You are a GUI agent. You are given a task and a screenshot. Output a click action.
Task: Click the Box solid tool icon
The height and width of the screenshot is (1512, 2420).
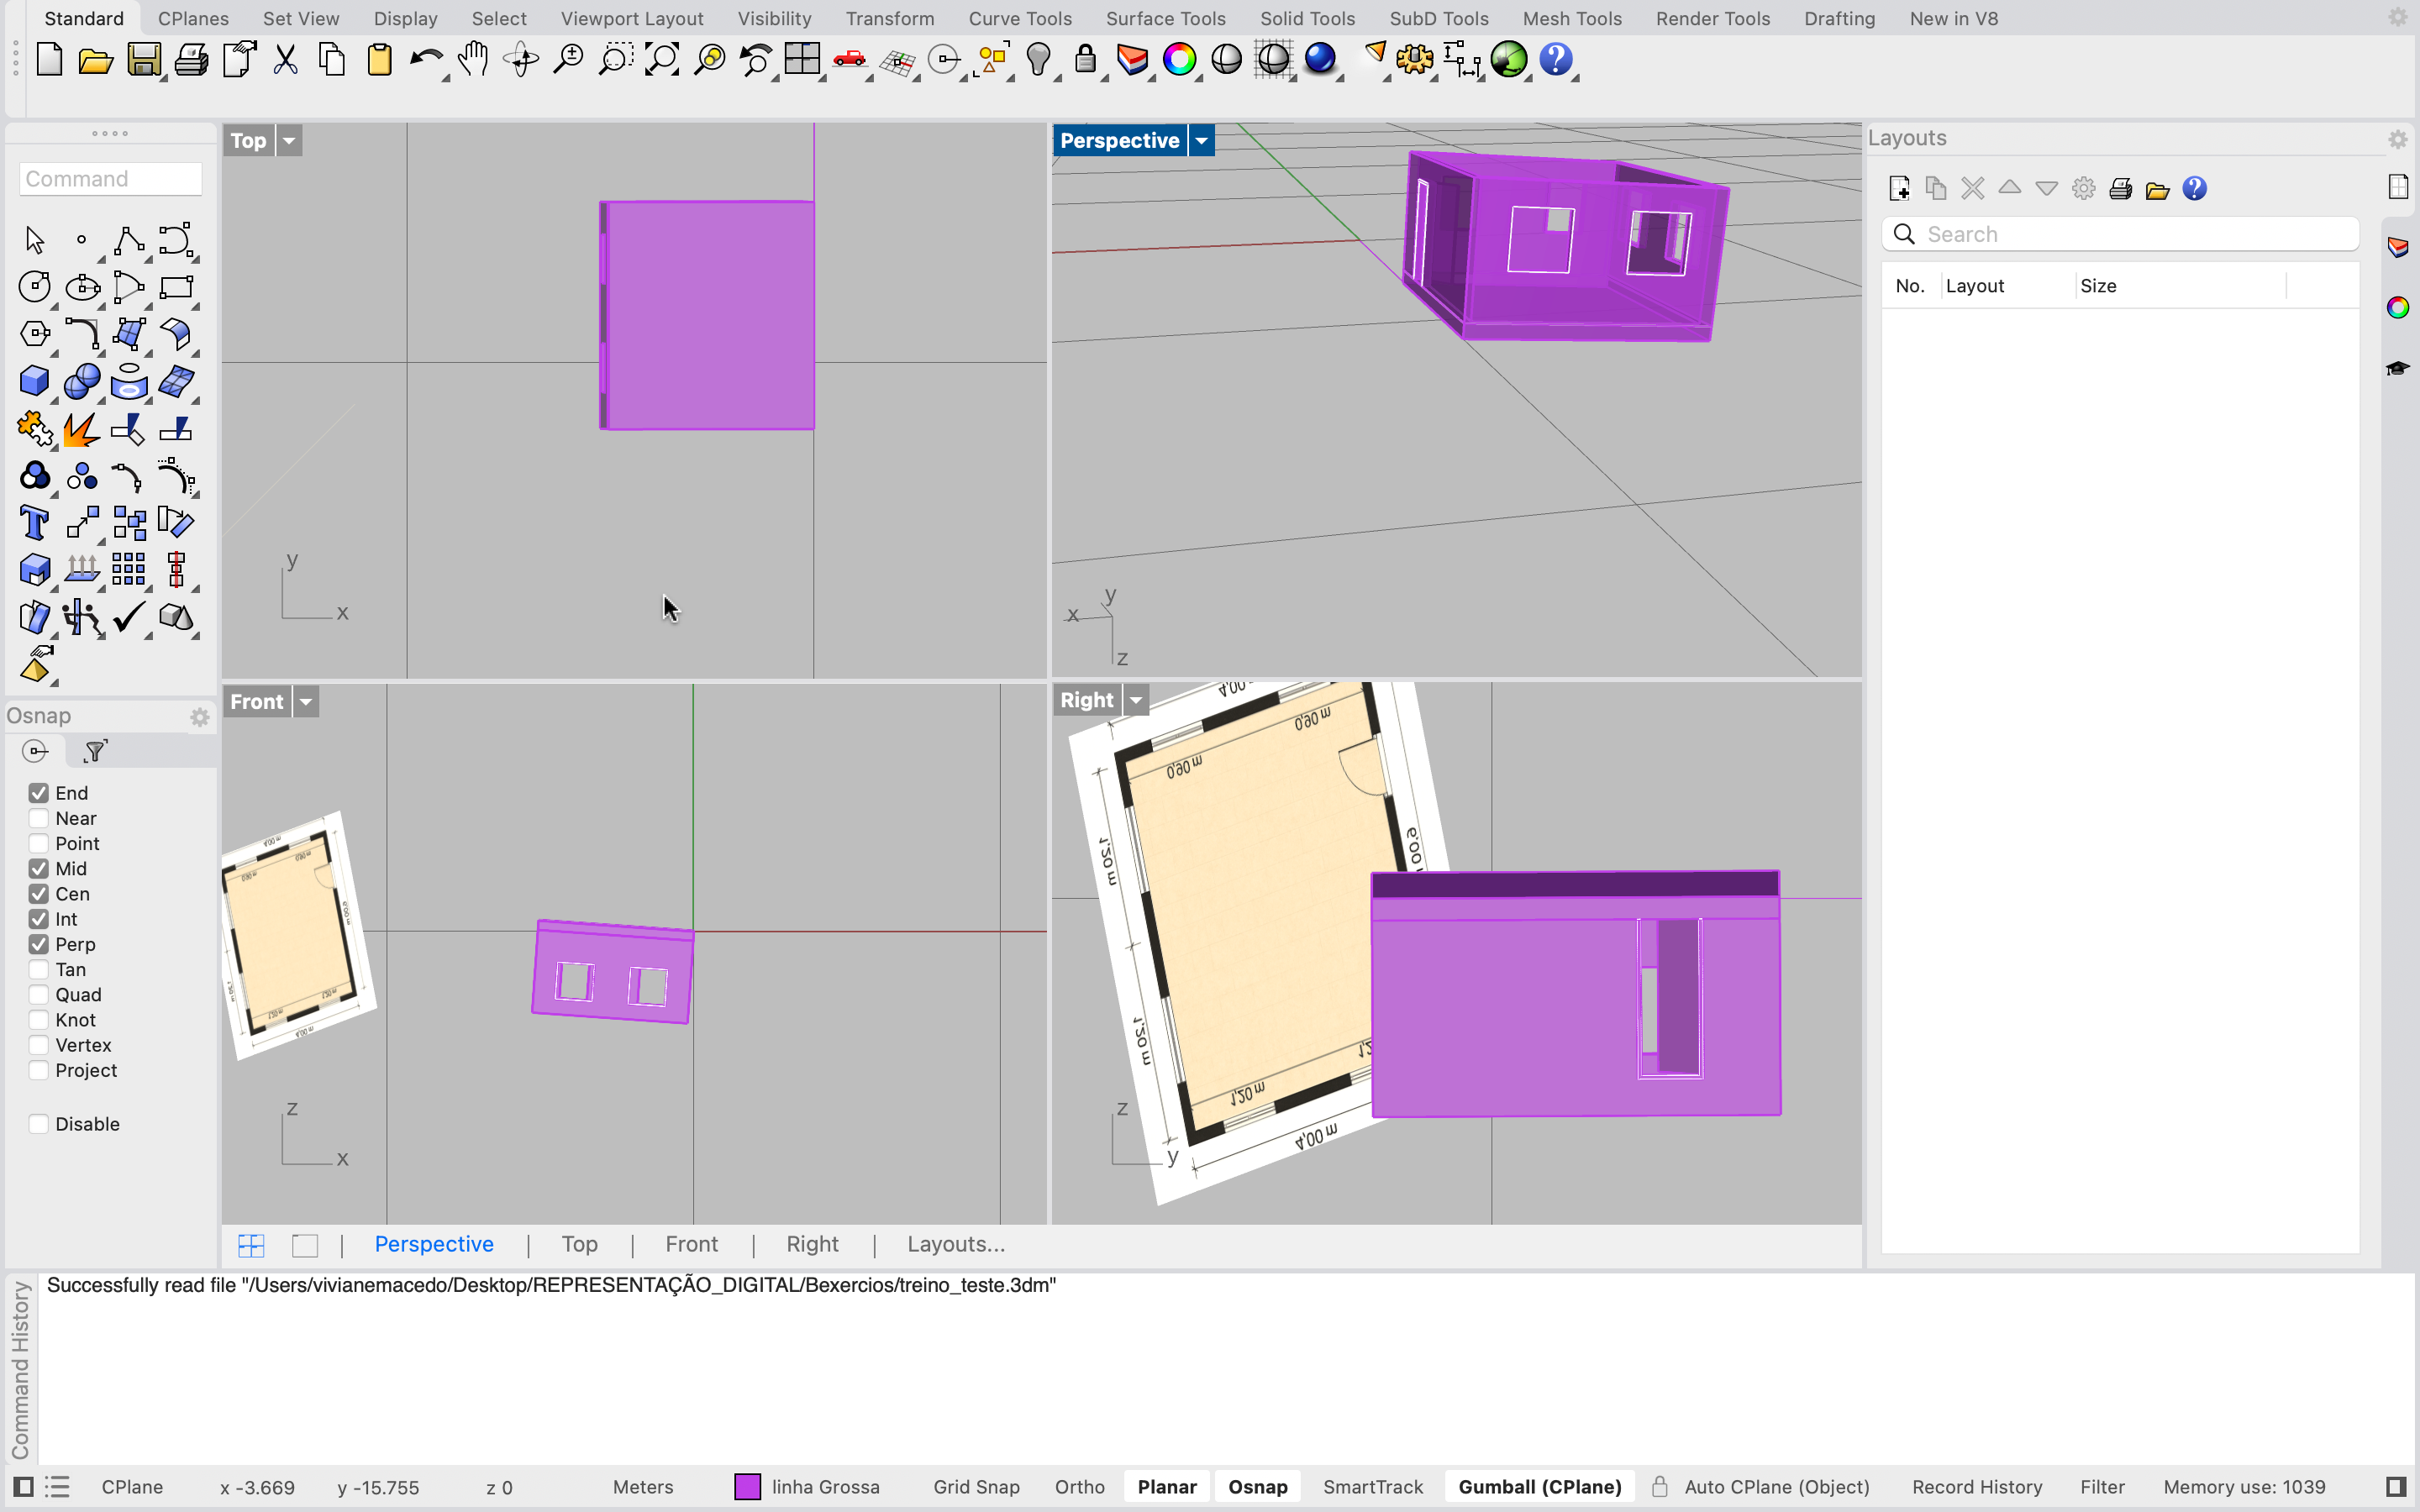pos(34,381)
